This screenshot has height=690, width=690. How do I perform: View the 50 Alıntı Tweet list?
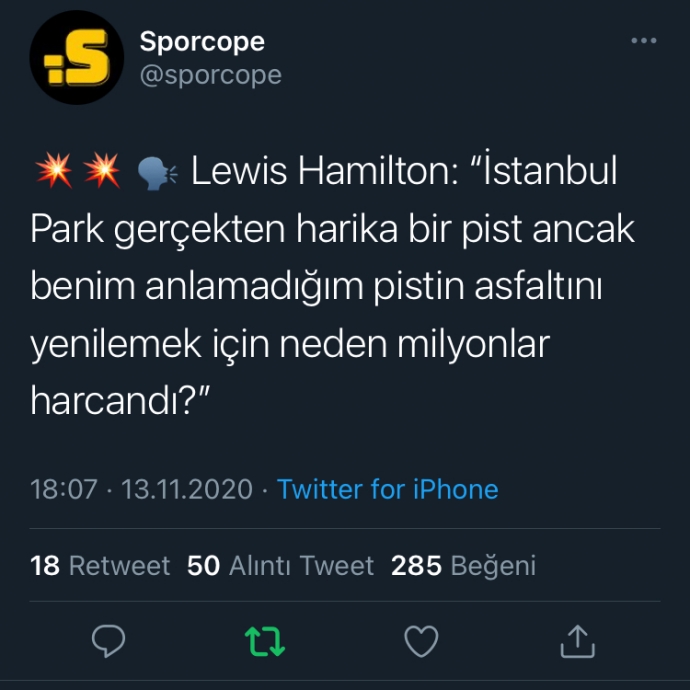[280, 565]
